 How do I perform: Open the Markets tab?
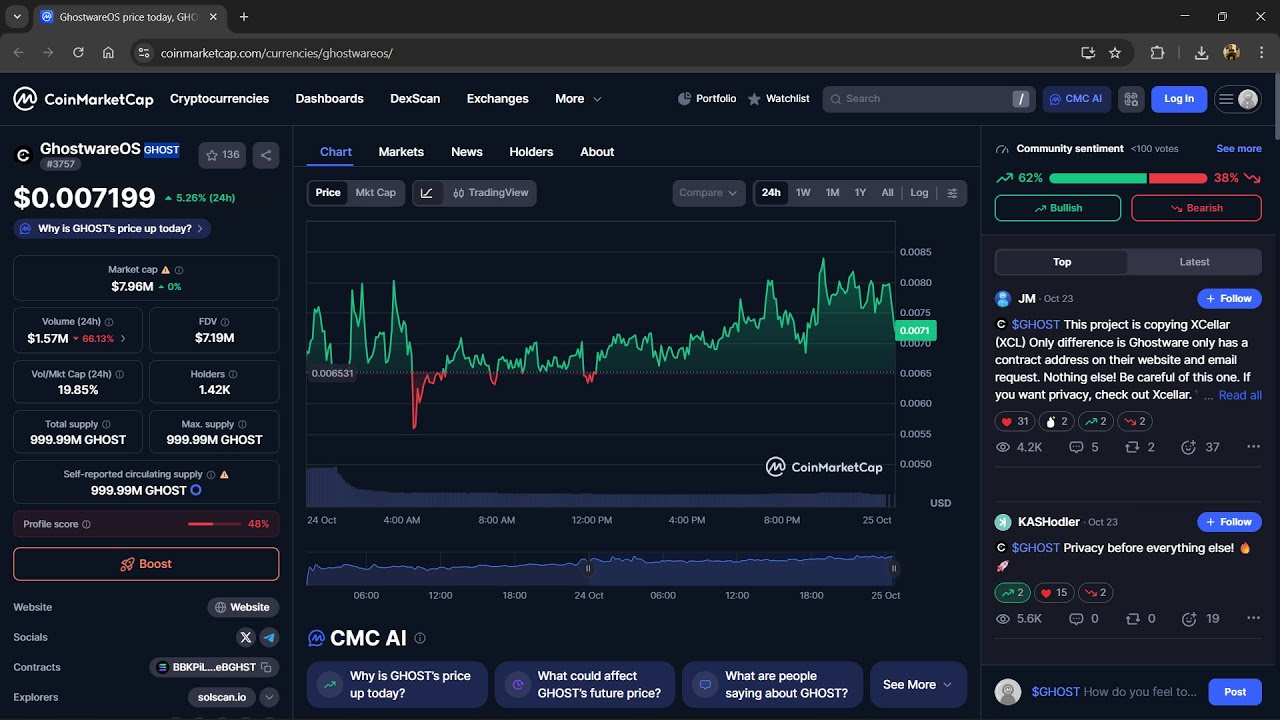click(x=401, y=152)
